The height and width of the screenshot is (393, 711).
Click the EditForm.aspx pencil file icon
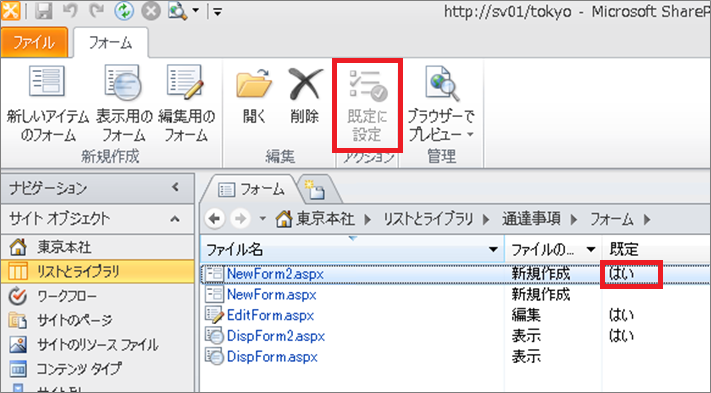(214, 315)
